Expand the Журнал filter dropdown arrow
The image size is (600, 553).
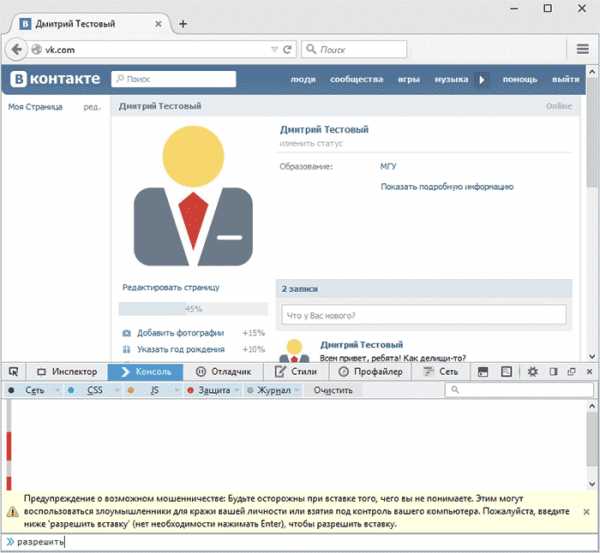coord(297,390)
